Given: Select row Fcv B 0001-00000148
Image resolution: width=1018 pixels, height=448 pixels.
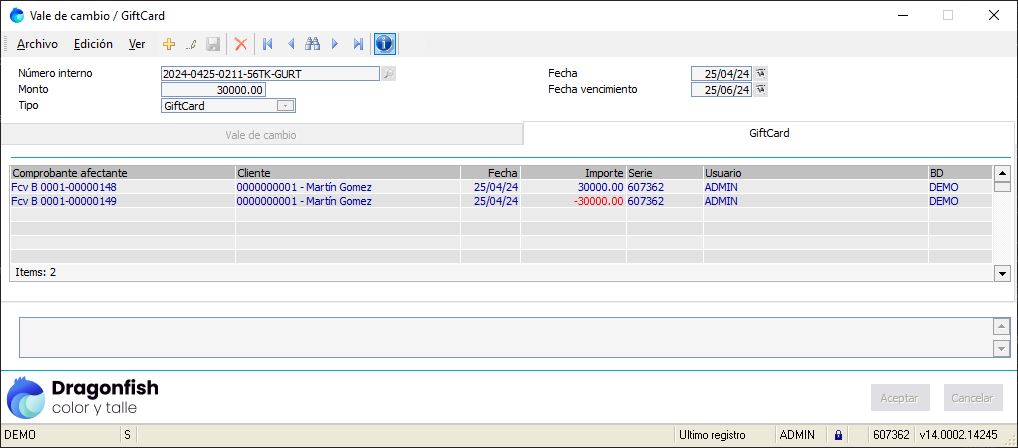Looking at the screenshot, I should point(501,187).
